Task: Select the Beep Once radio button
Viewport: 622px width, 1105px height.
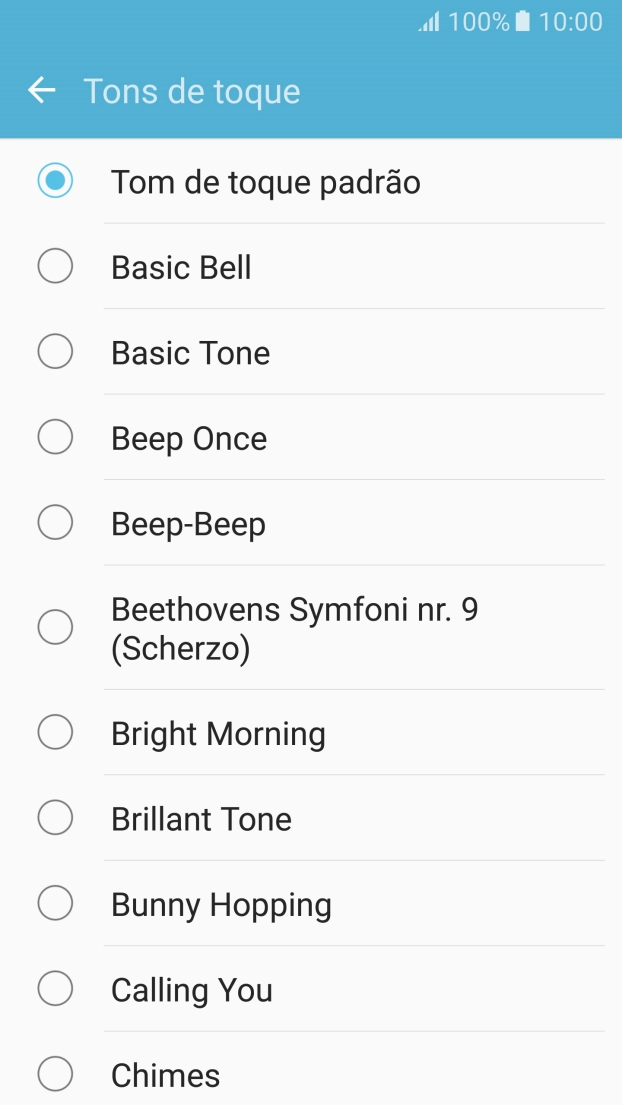Action: (x=55, y=438)
